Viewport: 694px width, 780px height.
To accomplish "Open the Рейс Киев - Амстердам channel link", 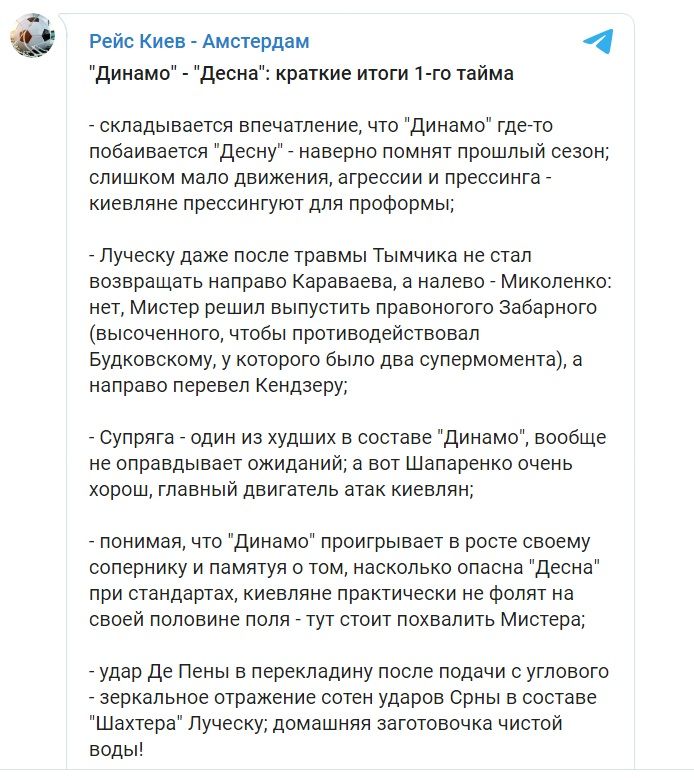I will click(199, 41).
